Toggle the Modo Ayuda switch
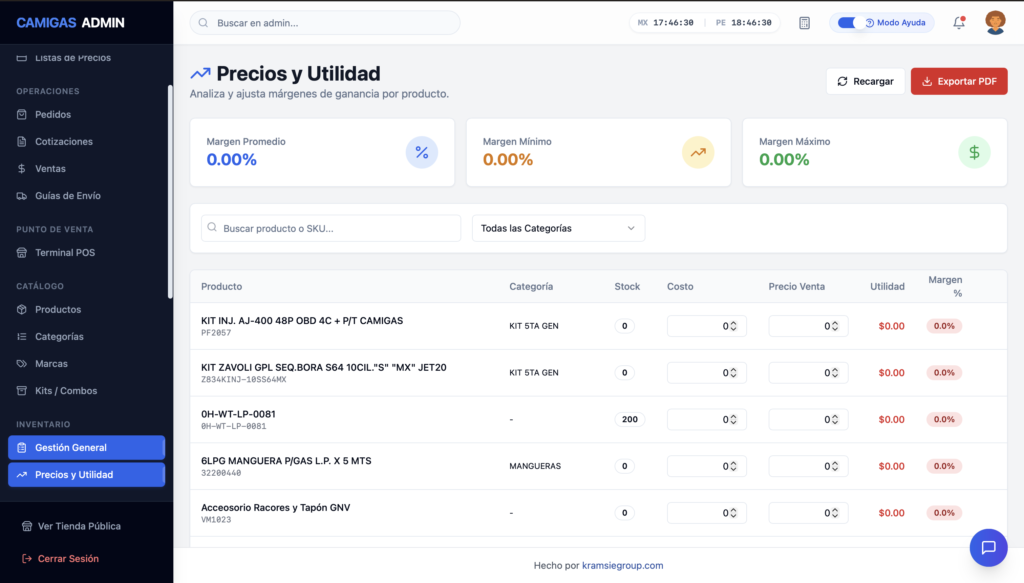This screenshot has height=583, width=1024. tap(852, 23)
